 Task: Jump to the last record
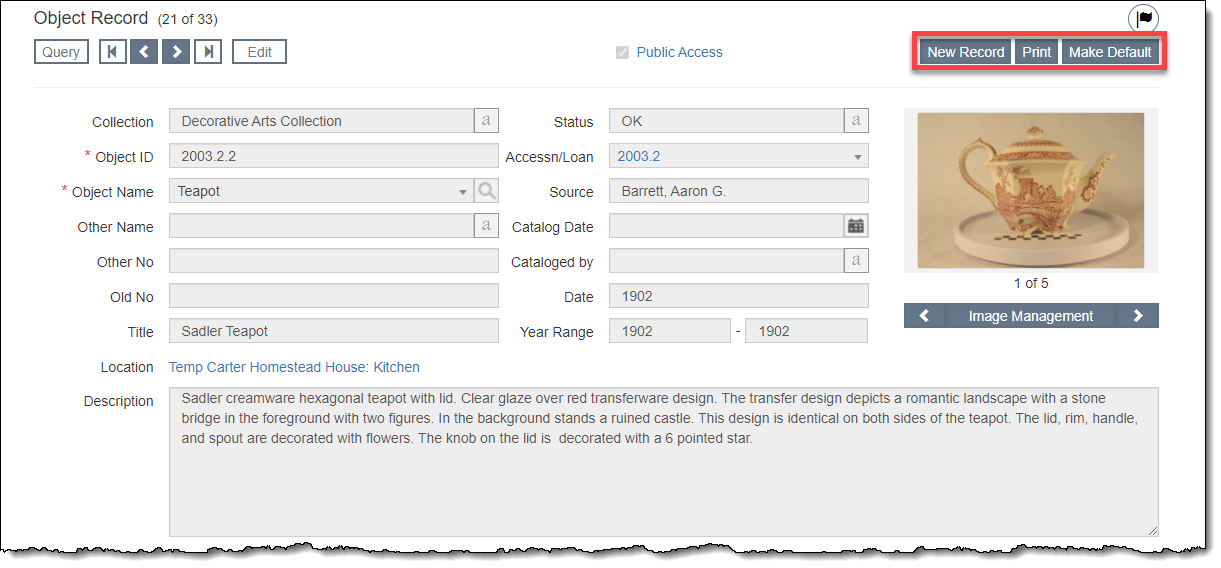coord(208,52)
